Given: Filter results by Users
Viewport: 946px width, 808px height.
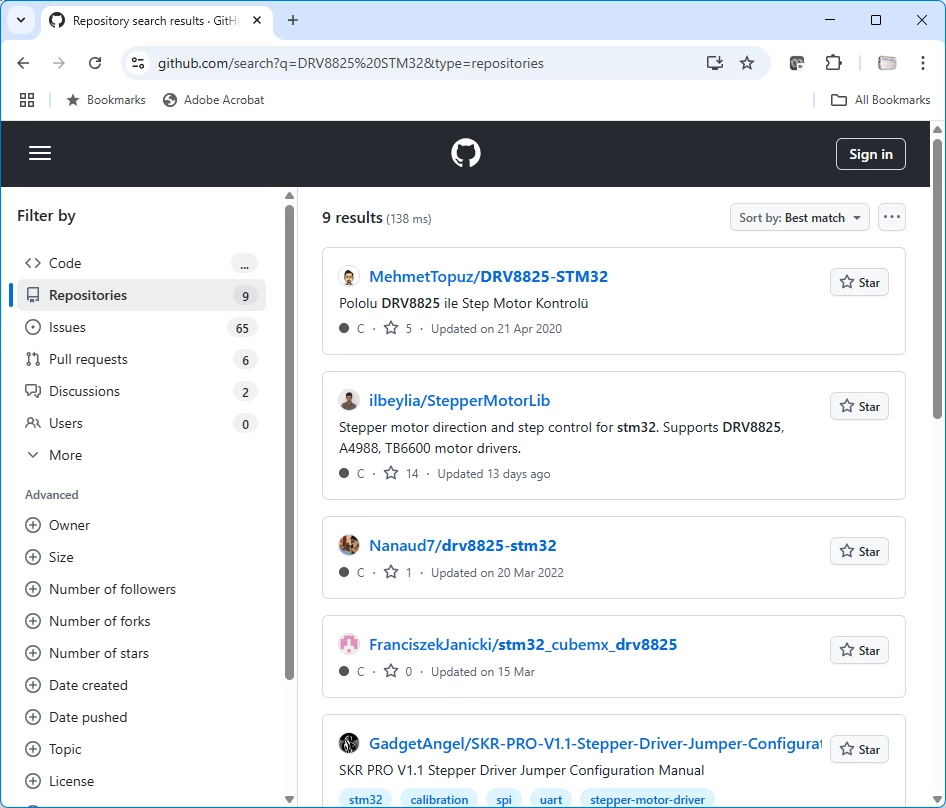Looking at the screenshot, I should (141, 423).
